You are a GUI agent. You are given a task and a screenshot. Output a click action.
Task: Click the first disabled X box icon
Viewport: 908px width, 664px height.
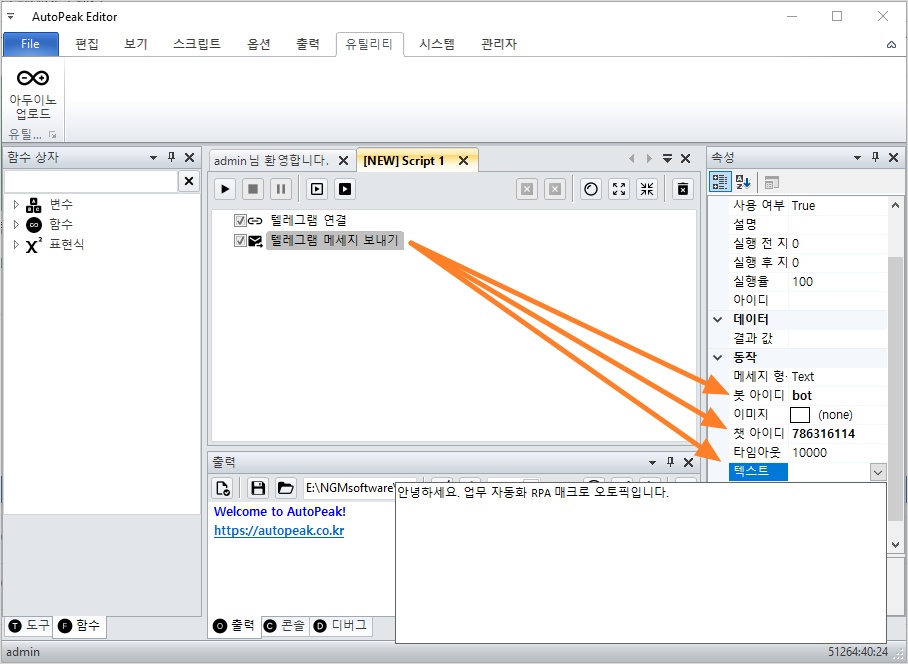527,189
